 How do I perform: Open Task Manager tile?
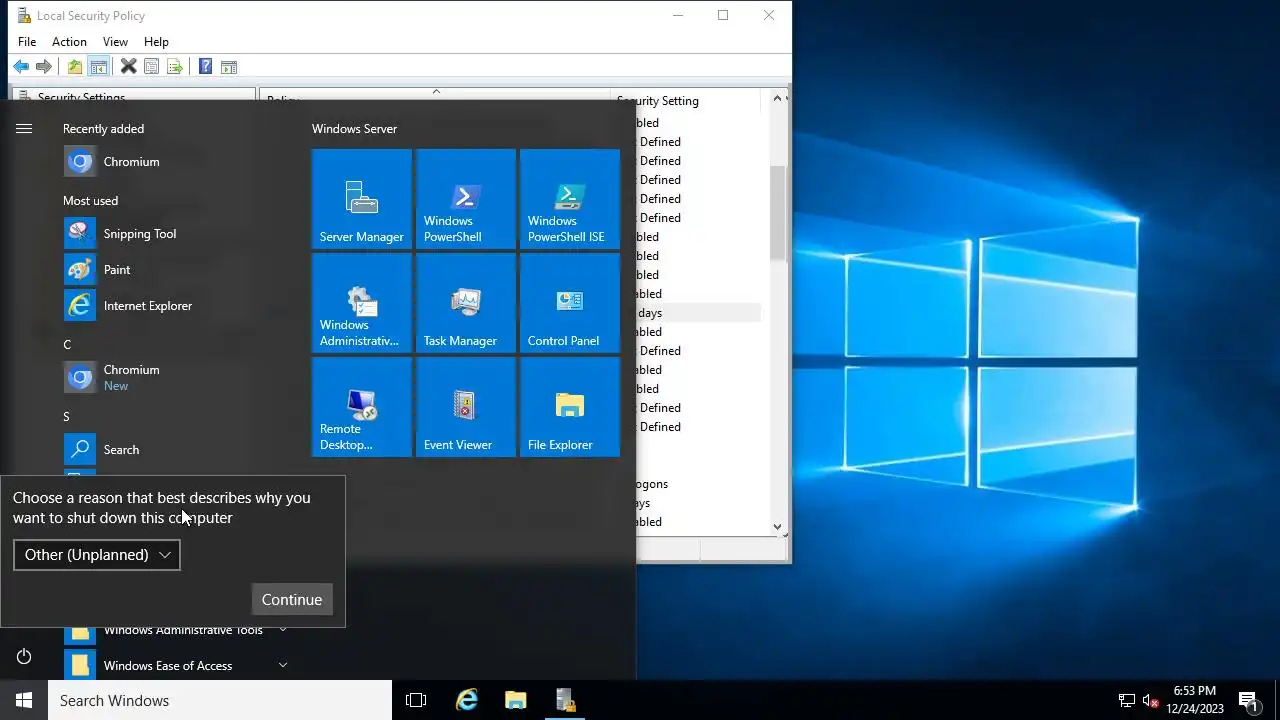pyautogui.click(x=466, y=303)
